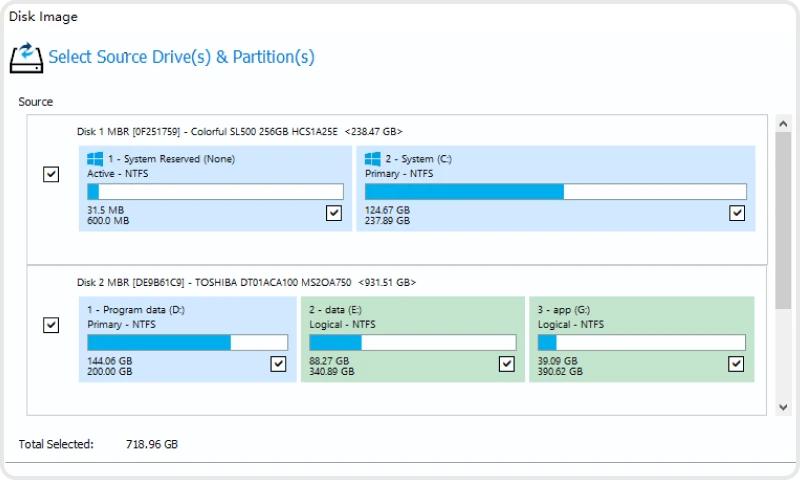The image size is (800, 480).
Task: Click the '1 - System Reserved (None)' label
Action: [171, 159]
